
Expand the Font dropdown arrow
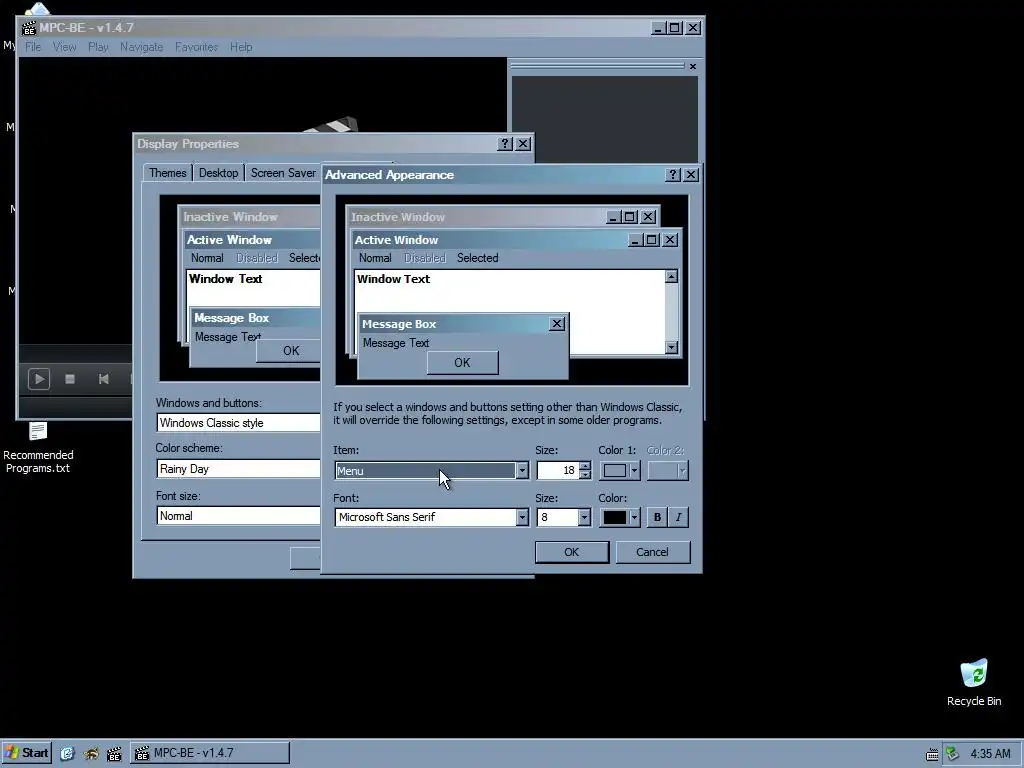(x=522, y=517)
